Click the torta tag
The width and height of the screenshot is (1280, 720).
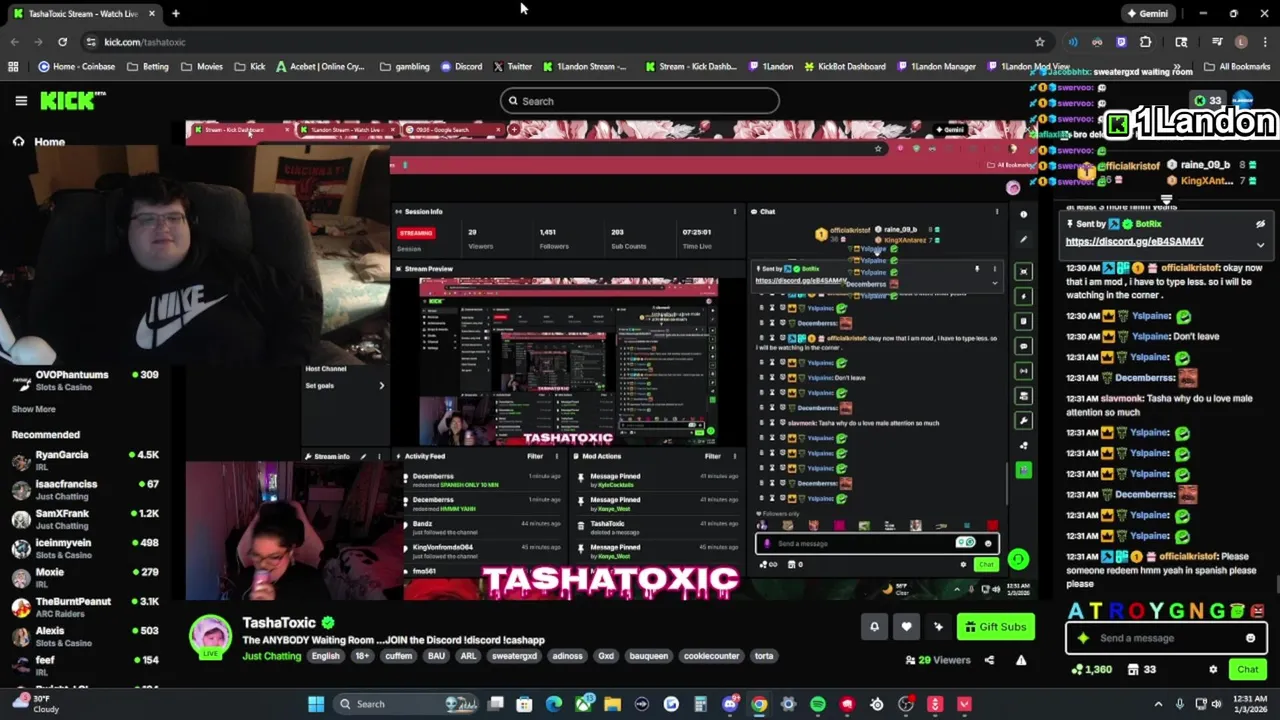coord(764,656)
